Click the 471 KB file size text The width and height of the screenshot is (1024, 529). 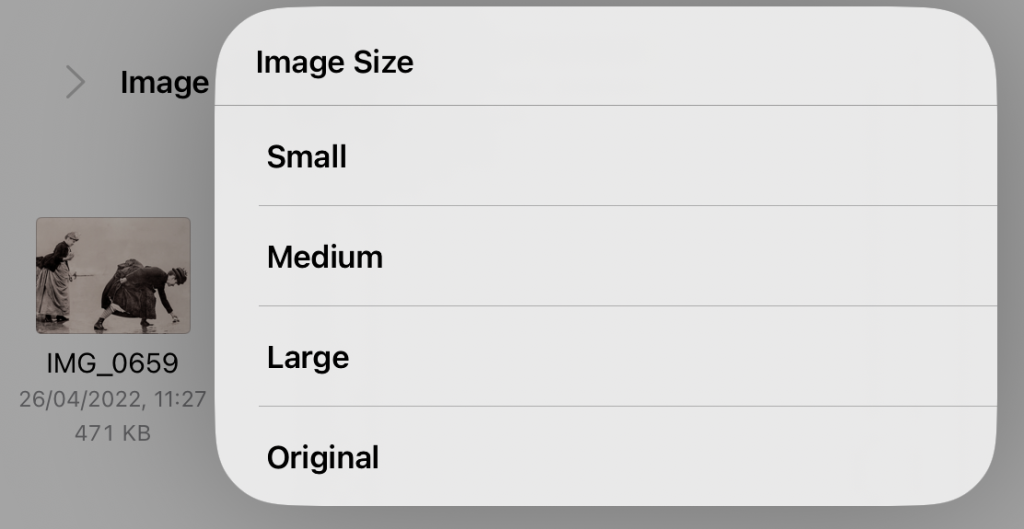point(112,434)
